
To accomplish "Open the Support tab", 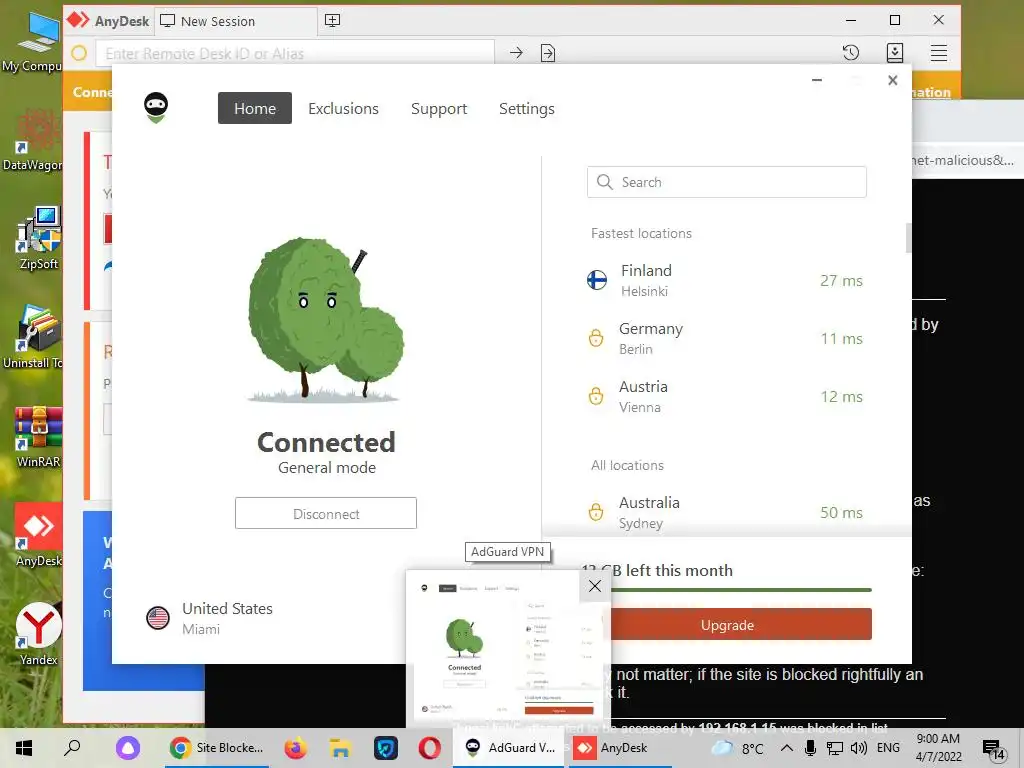I will (439, 109).
